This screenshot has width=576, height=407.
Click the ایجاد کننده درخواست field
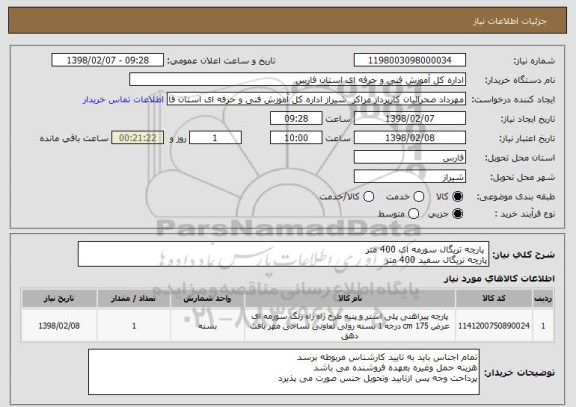click(x=316, y=99)
